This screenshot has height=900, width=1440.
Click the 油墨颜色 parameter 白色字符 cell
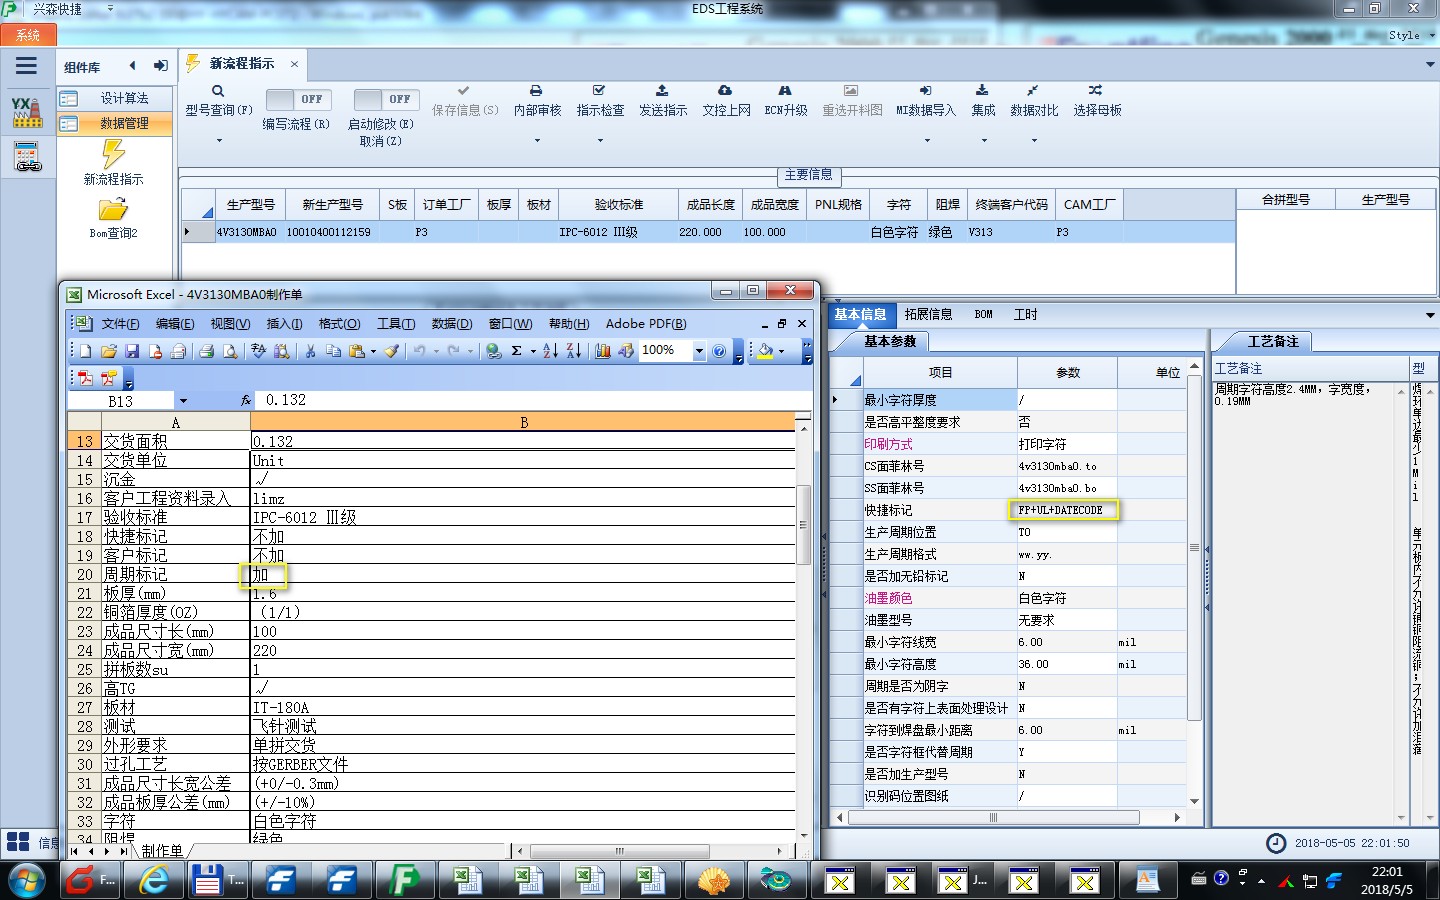click(1066, 598)
